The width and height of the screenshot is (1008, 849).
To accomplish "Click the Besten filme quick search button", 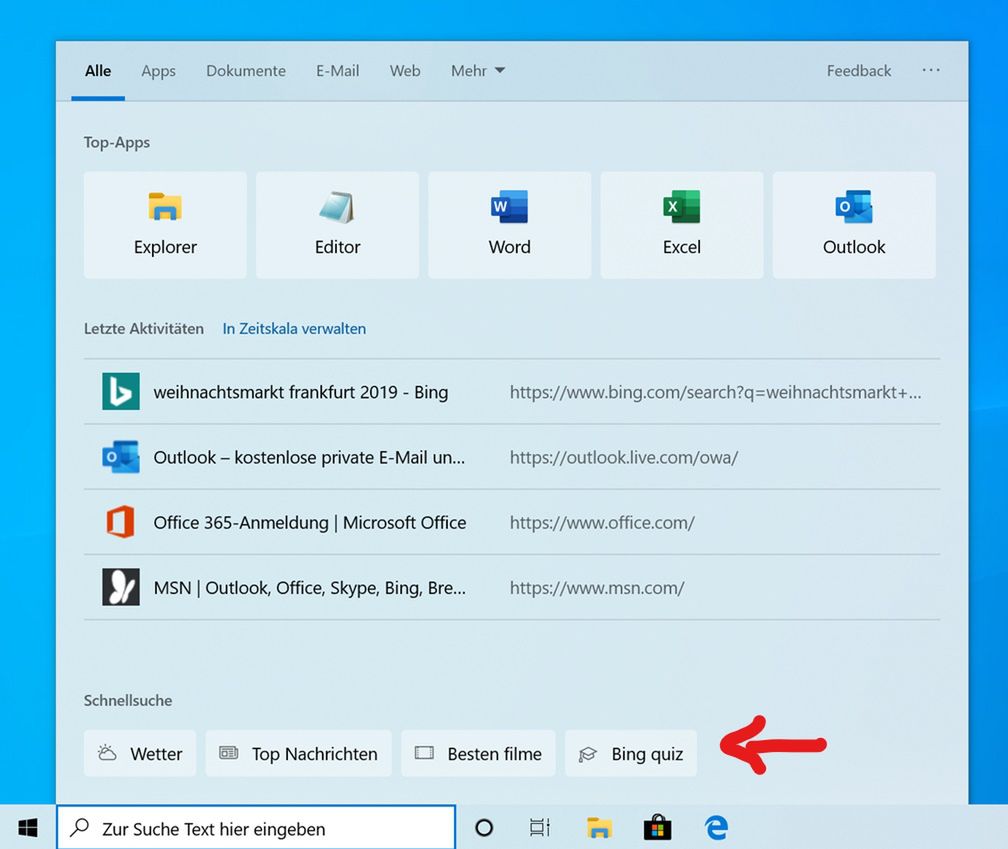I will click(478, 753).
